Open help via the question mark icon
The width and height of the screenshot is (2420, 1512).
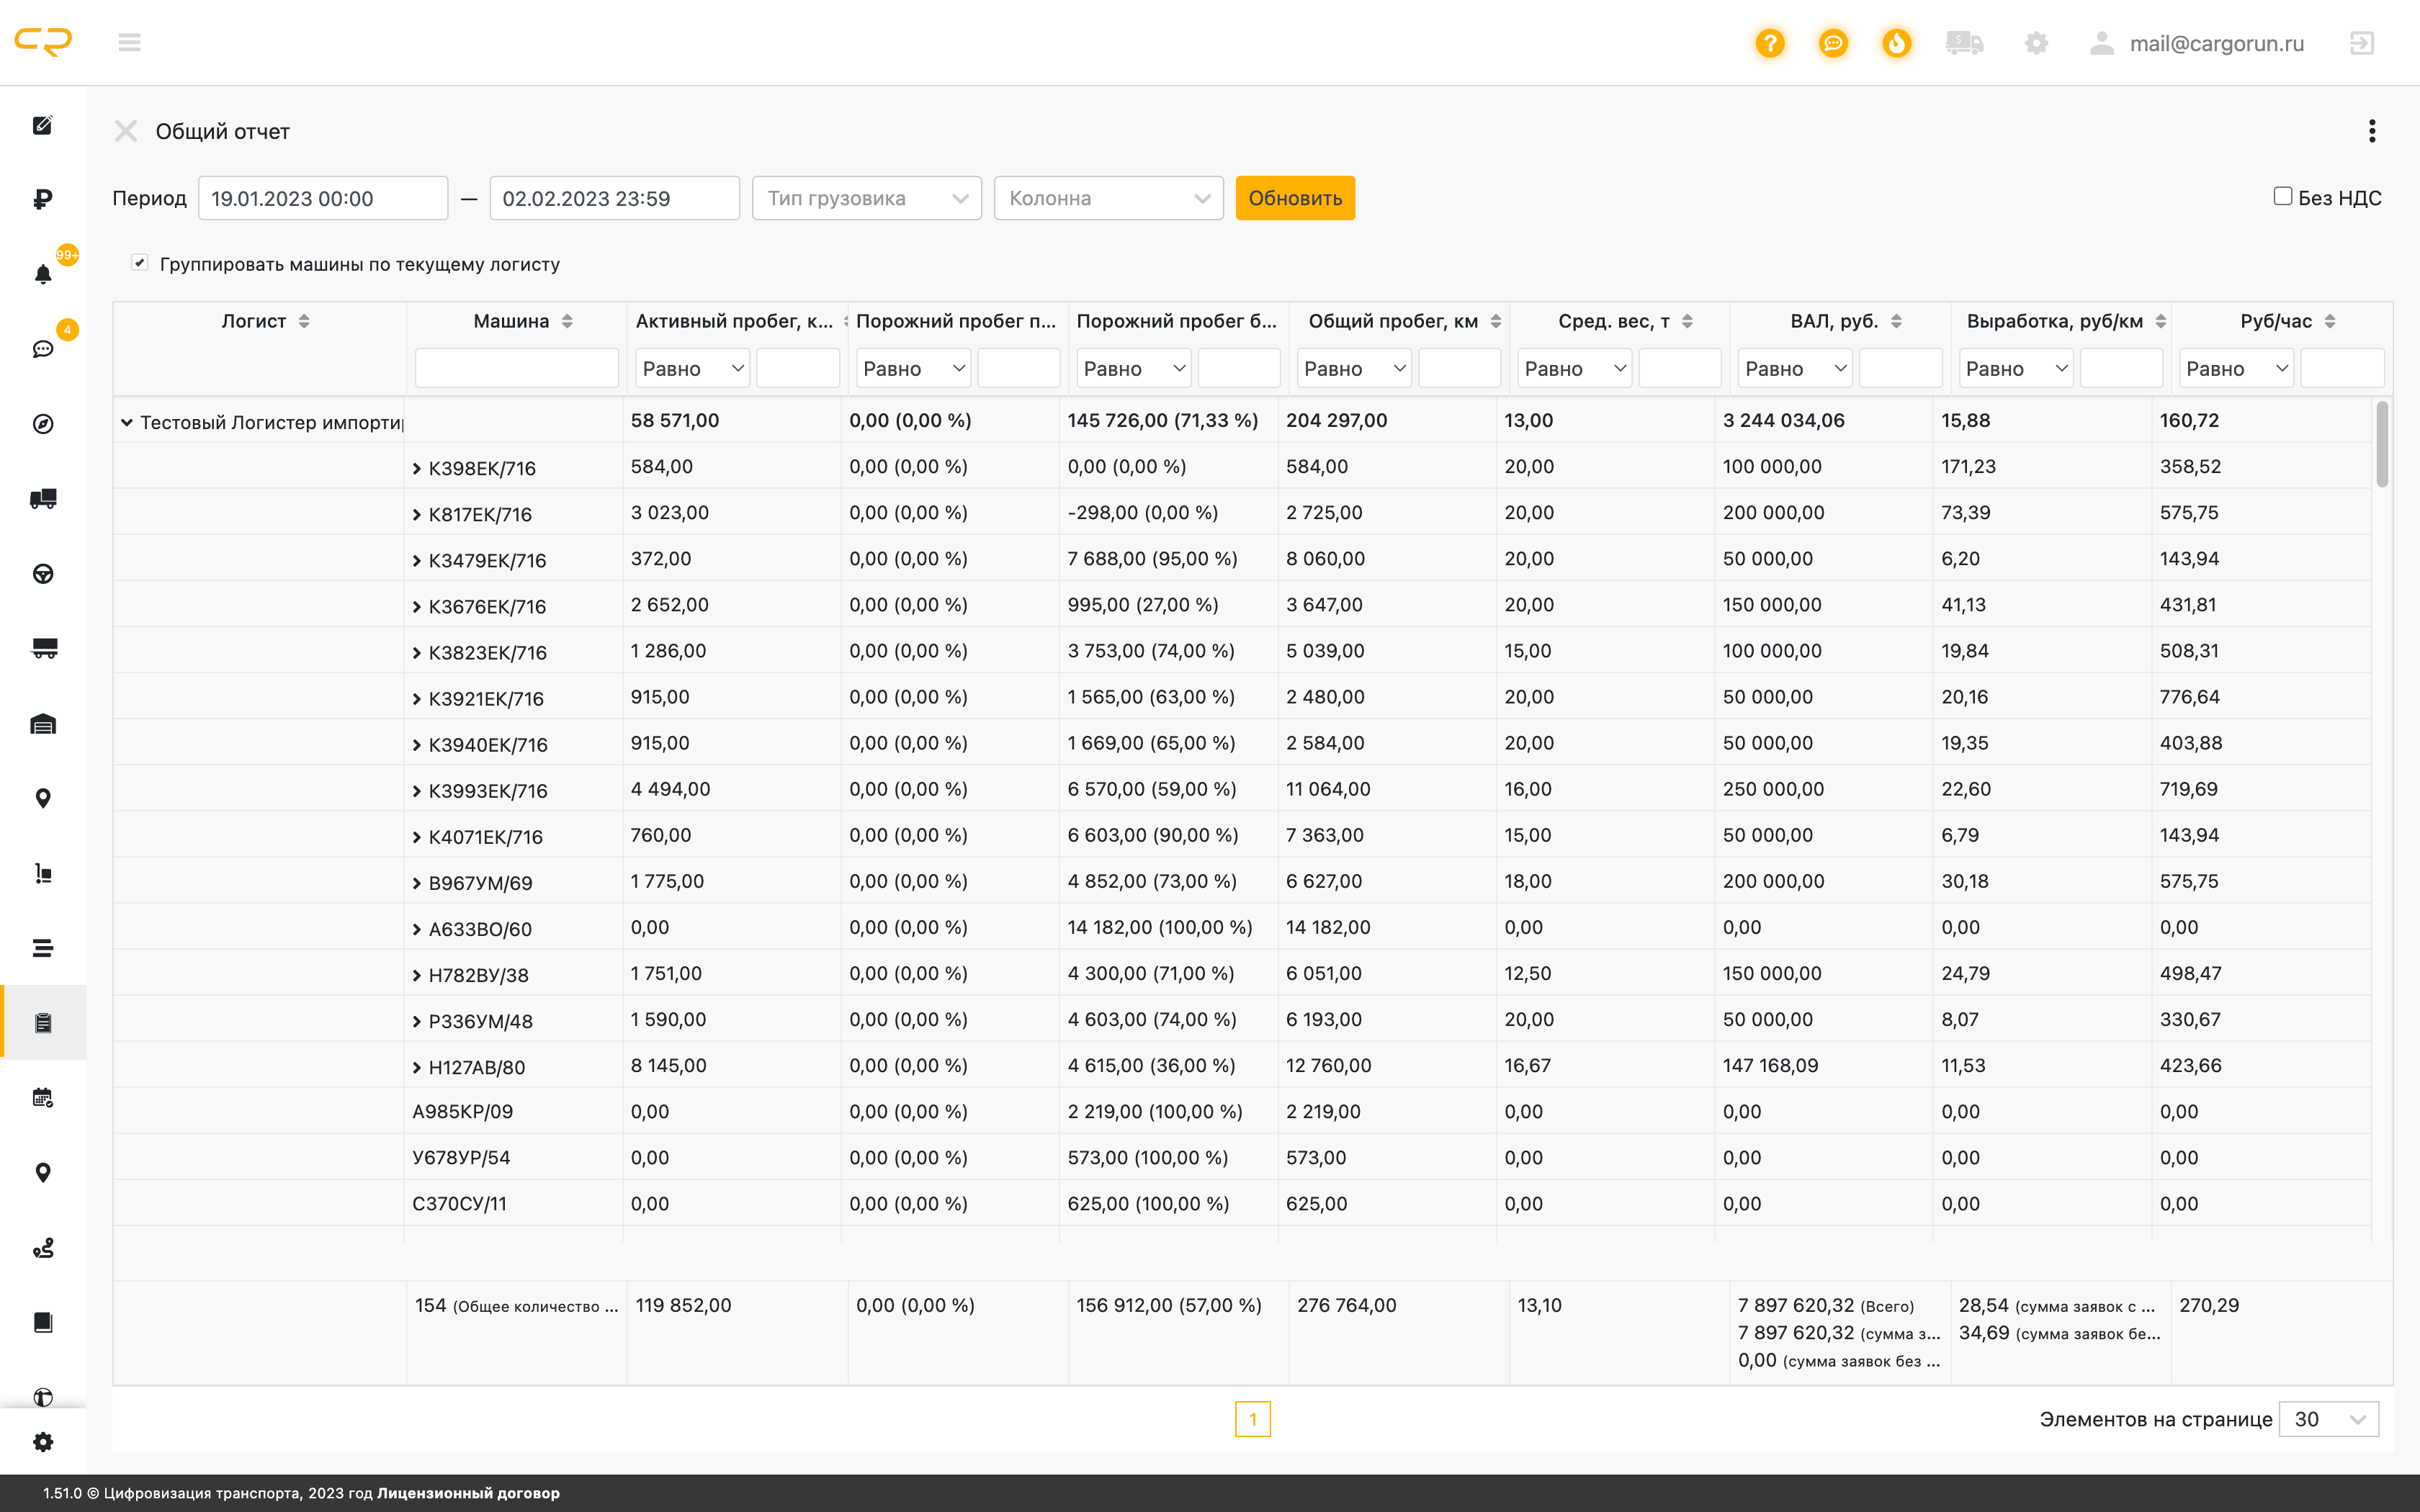[x=1770, y=43]
